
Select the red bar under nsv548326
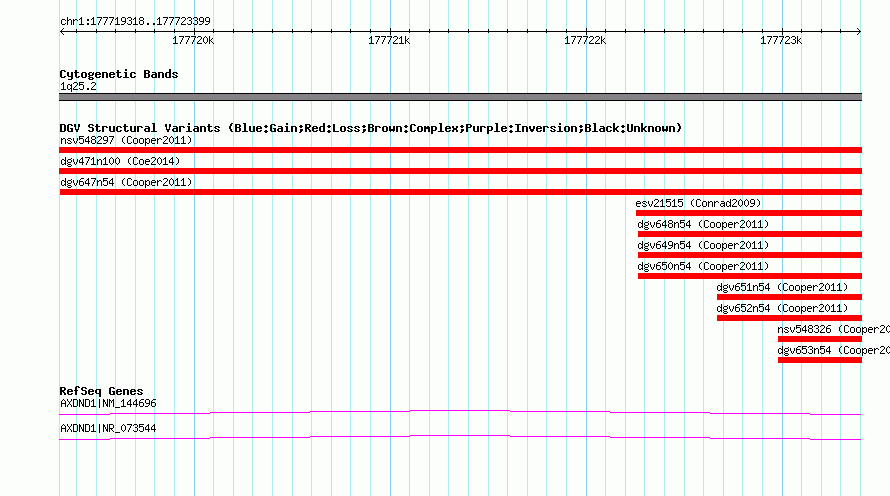point(820,339)
